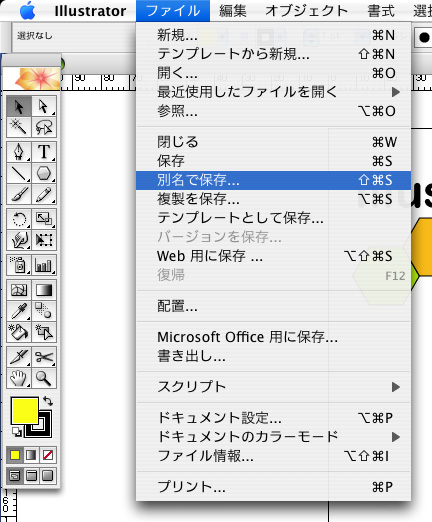The height and width of the screenshot is (522, 432).
Task: Choose テンプレートから新規...
Action: [x=273, y=54]
